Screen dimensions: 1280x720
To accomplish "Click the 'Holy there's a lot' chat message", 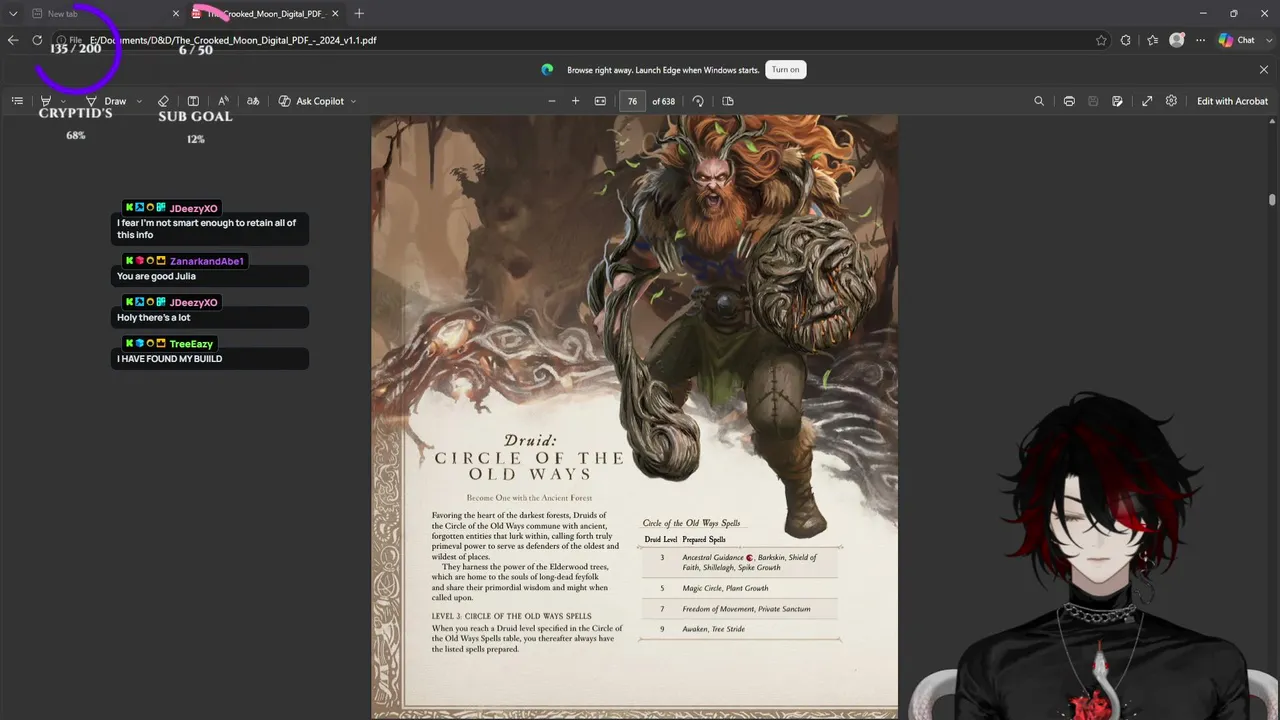I will (x=153, y=318).
